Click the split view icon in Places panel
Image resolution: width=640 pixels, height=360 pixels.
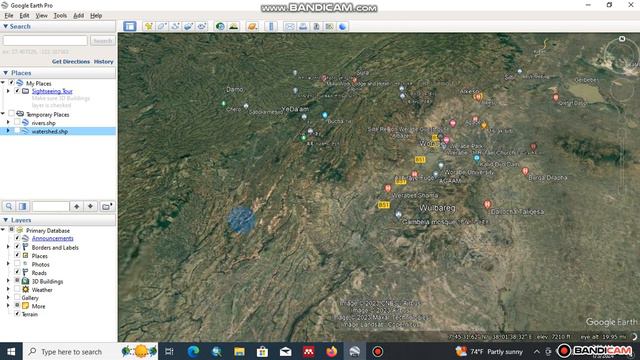tap(23, 207)
